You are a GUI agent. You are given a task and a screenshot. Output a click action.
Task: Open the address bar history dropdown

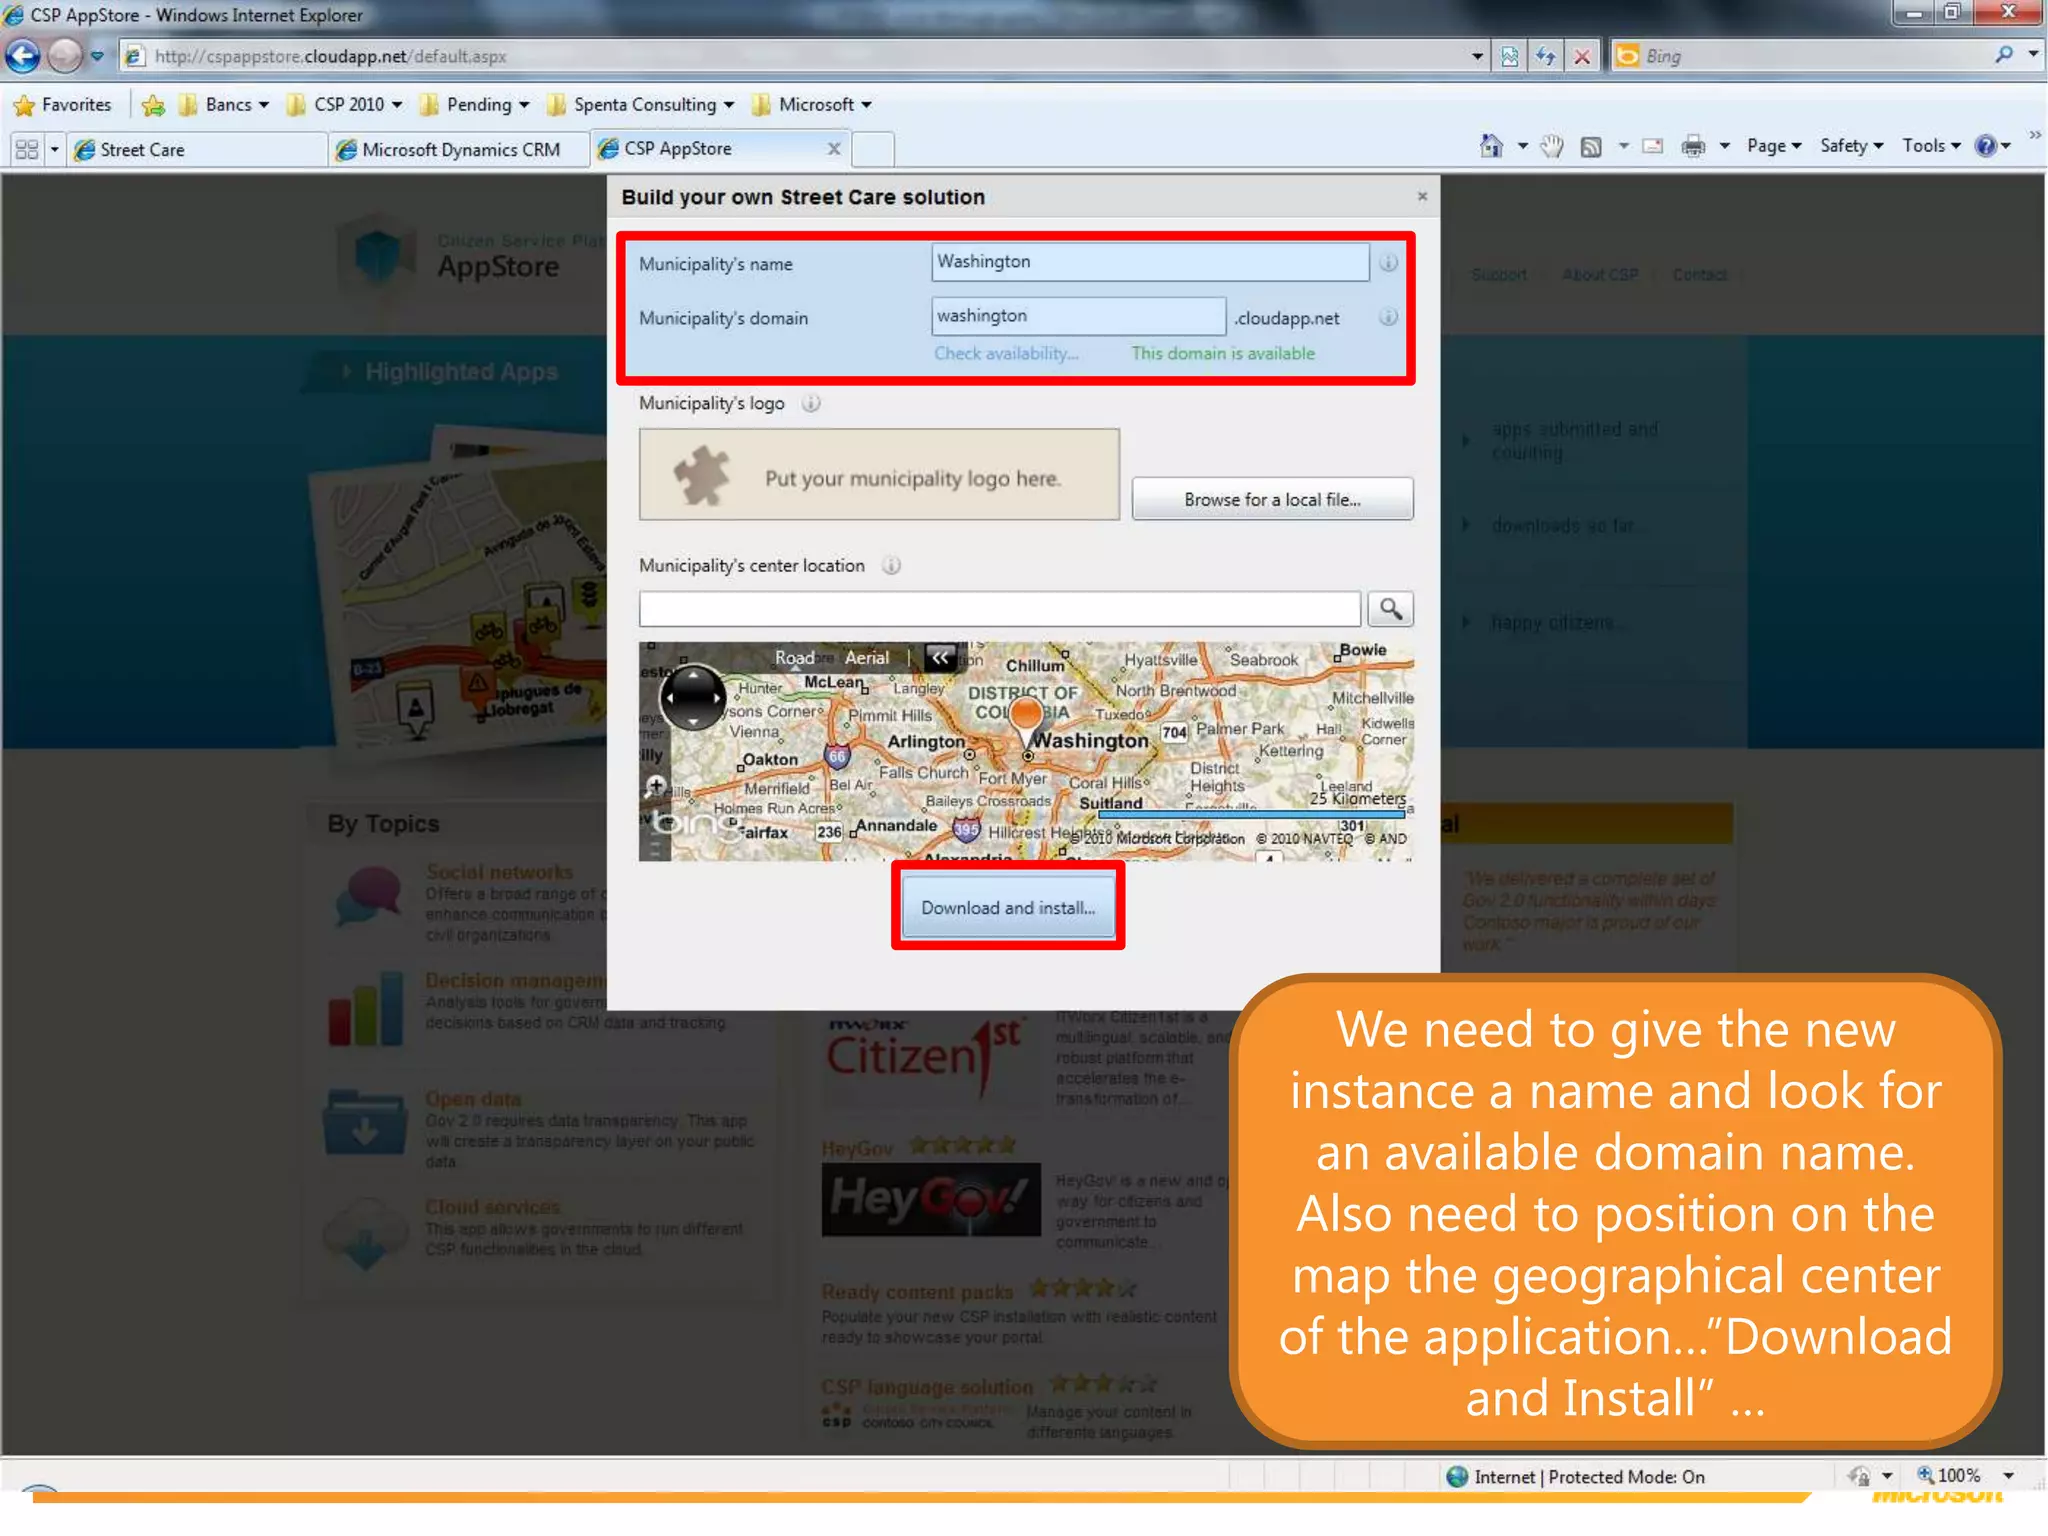pyautogui.click(x=1477, y=57)
